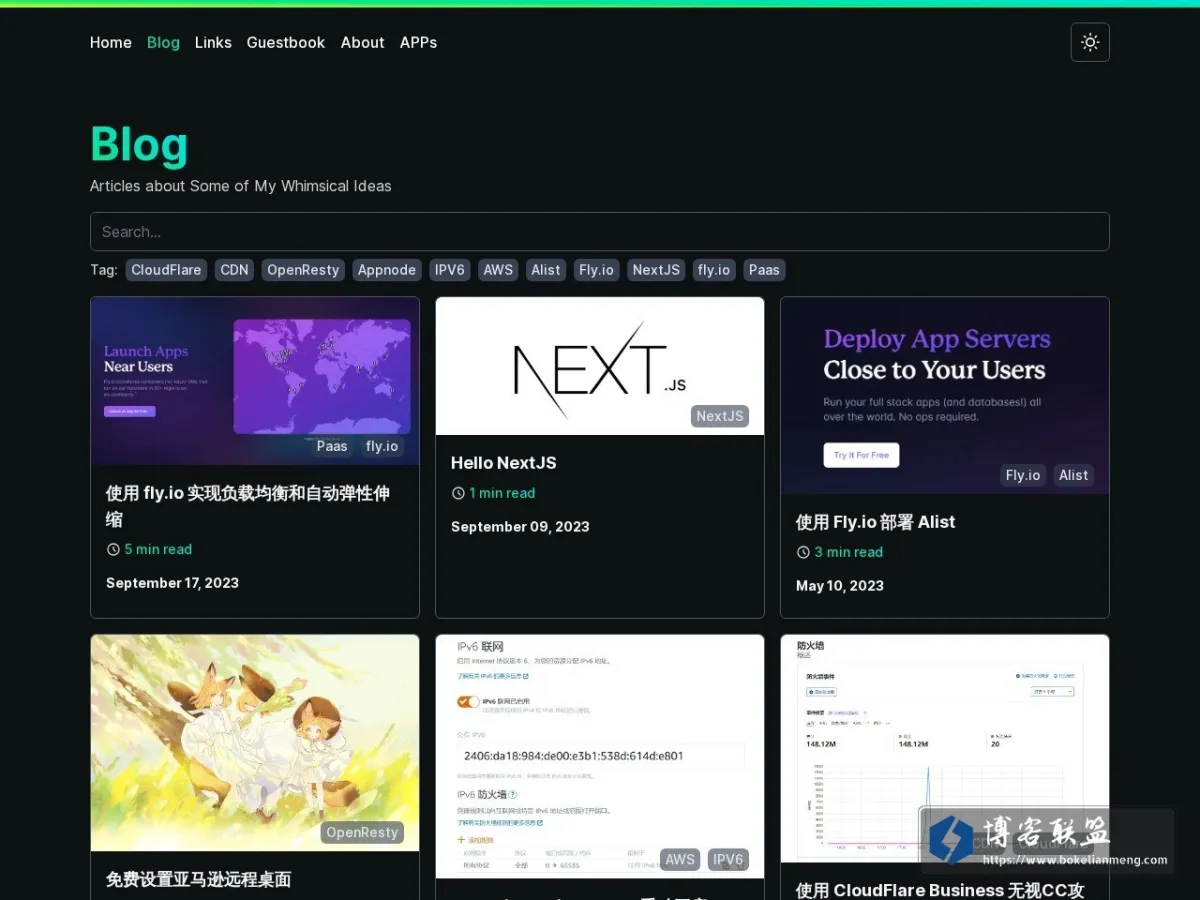Click subtitle Articles about Some of My Whimsical Ideas
This screenshot has height=900, width=1200.
point(241,186)
